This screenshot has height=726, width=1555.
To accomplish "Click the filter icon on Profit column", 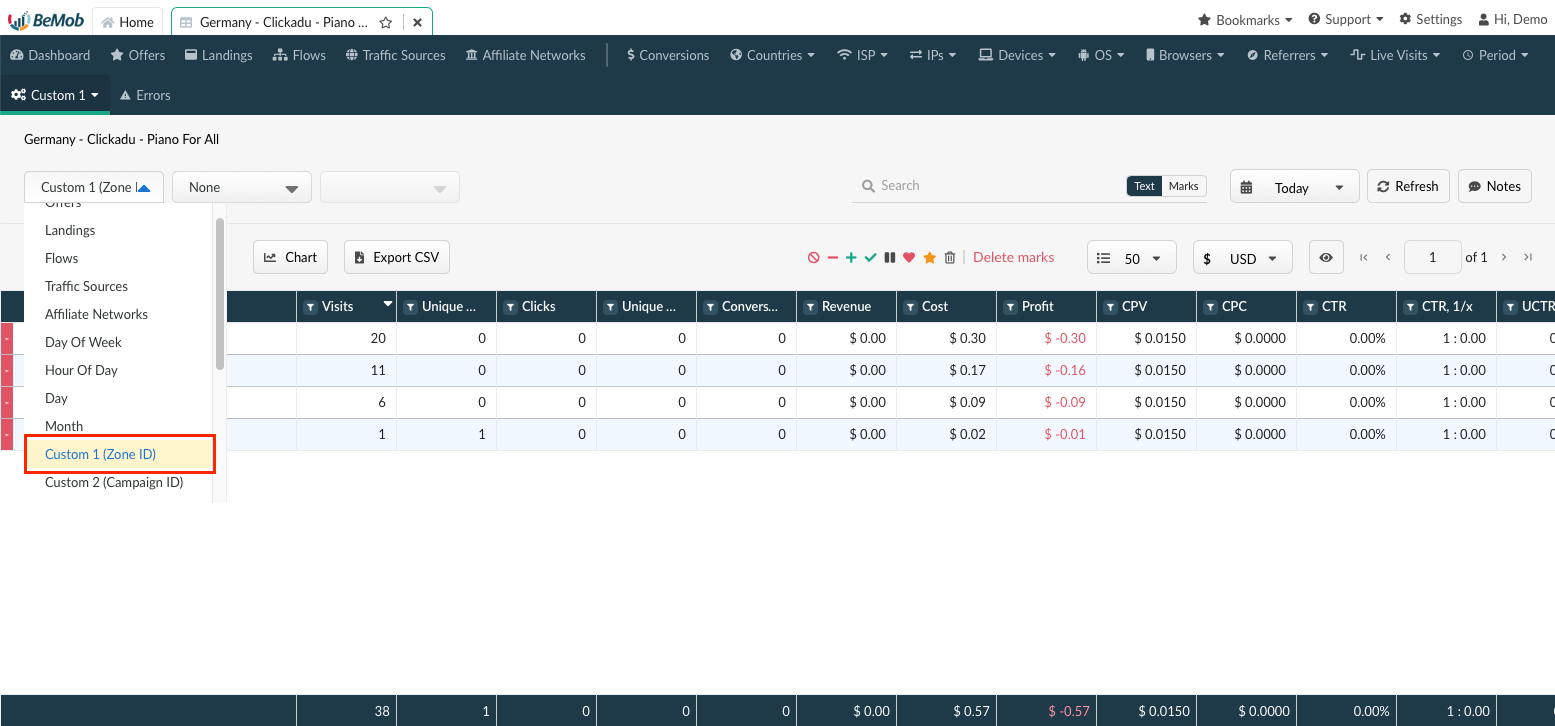I will pos(1010,307).
